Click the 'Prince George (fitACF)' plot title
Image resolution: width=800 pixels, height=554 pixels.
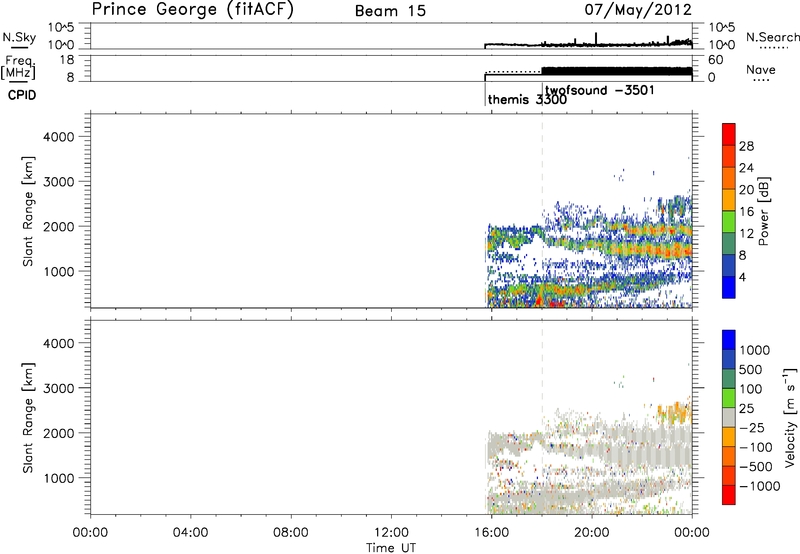[192, 10]
